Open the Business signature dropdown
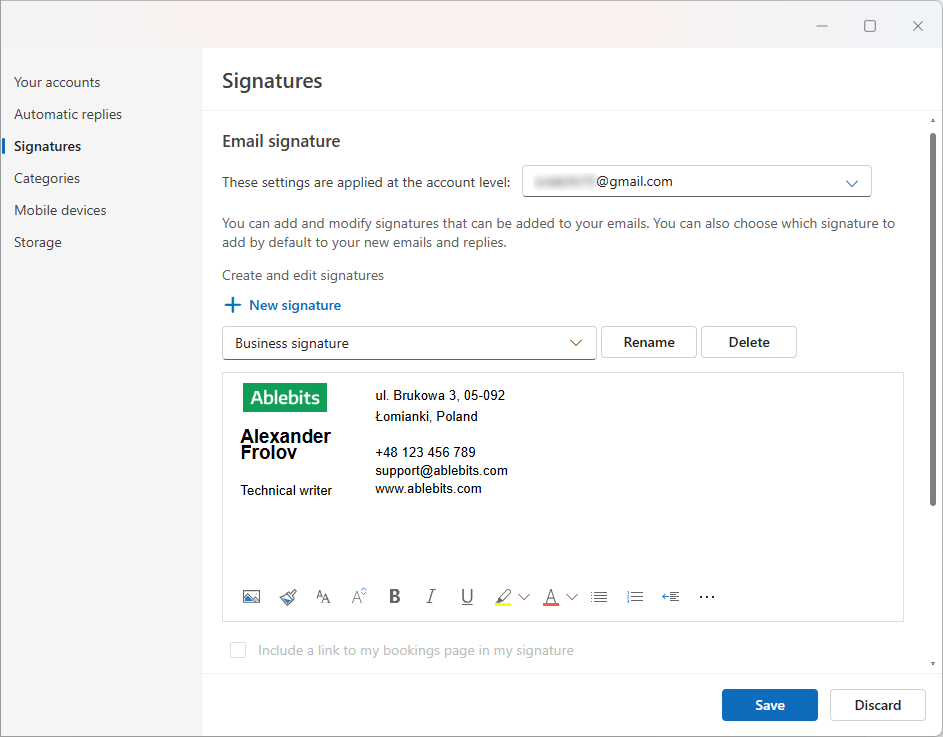943x737 pixels. (x=409, y=343)
